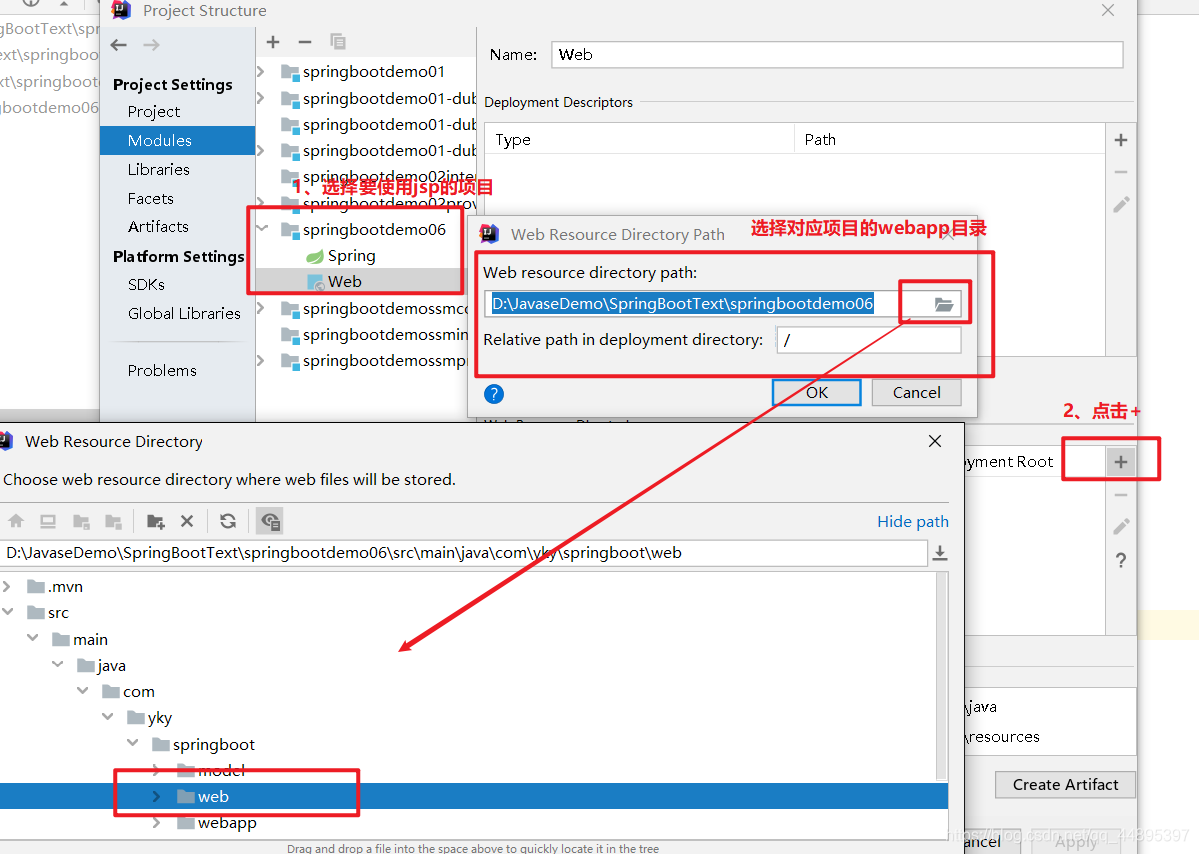This screenshot has height=854, width=1199.
Task: Add a web resource directory with the plus button
Action: pyautogui.click(x=1121, y=462)
